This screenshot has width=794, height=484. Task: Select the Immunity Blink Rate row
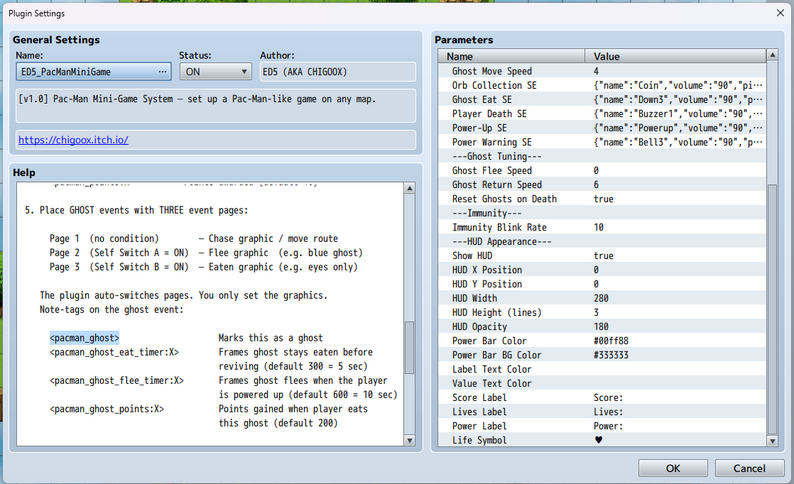coord(602,227)
